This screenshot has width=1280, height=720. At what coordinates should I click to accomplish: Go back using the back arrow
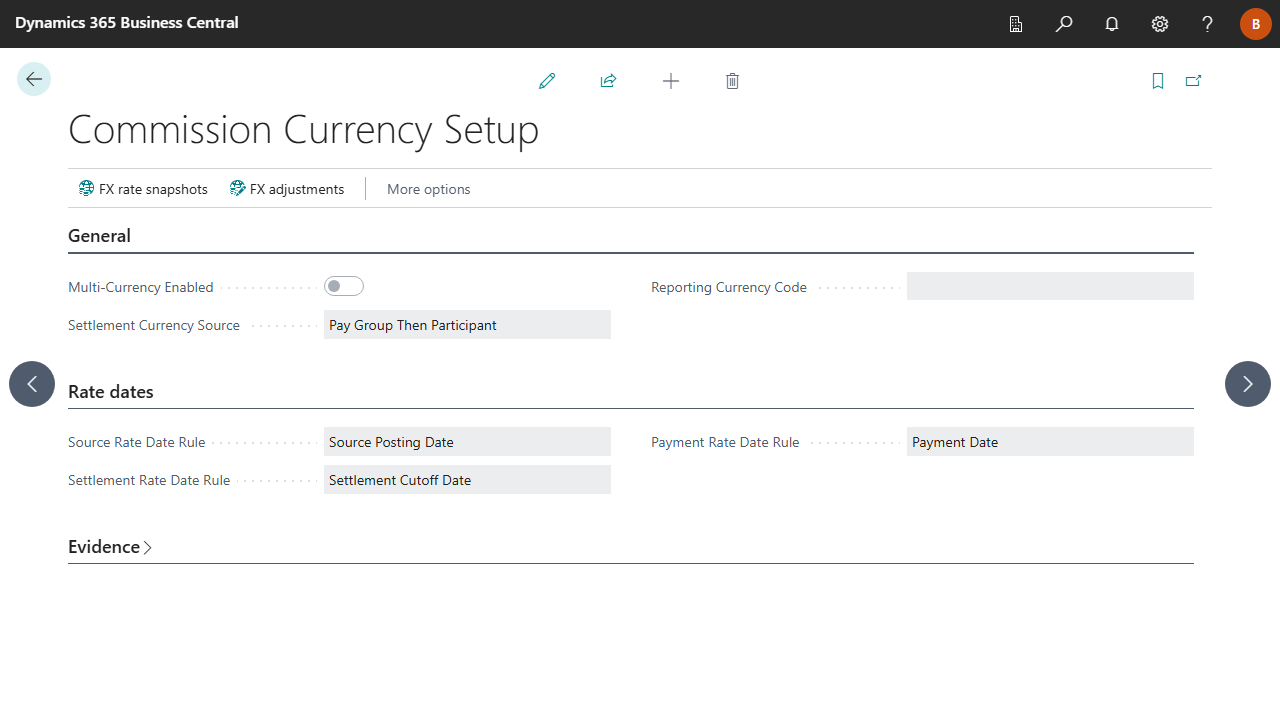tap(34, 79)
